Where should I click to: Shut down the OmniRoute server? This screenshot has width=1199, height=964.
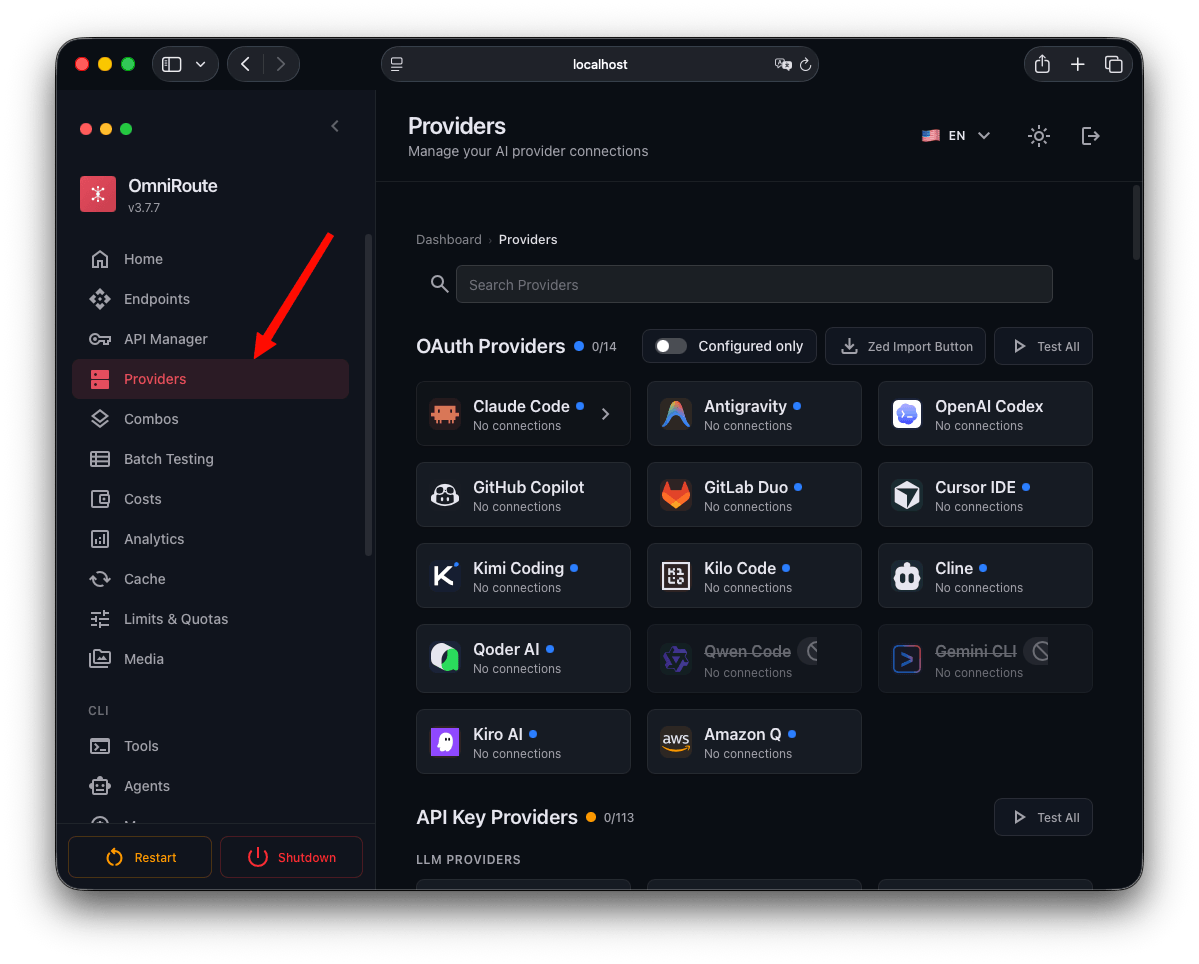point(291,857)
